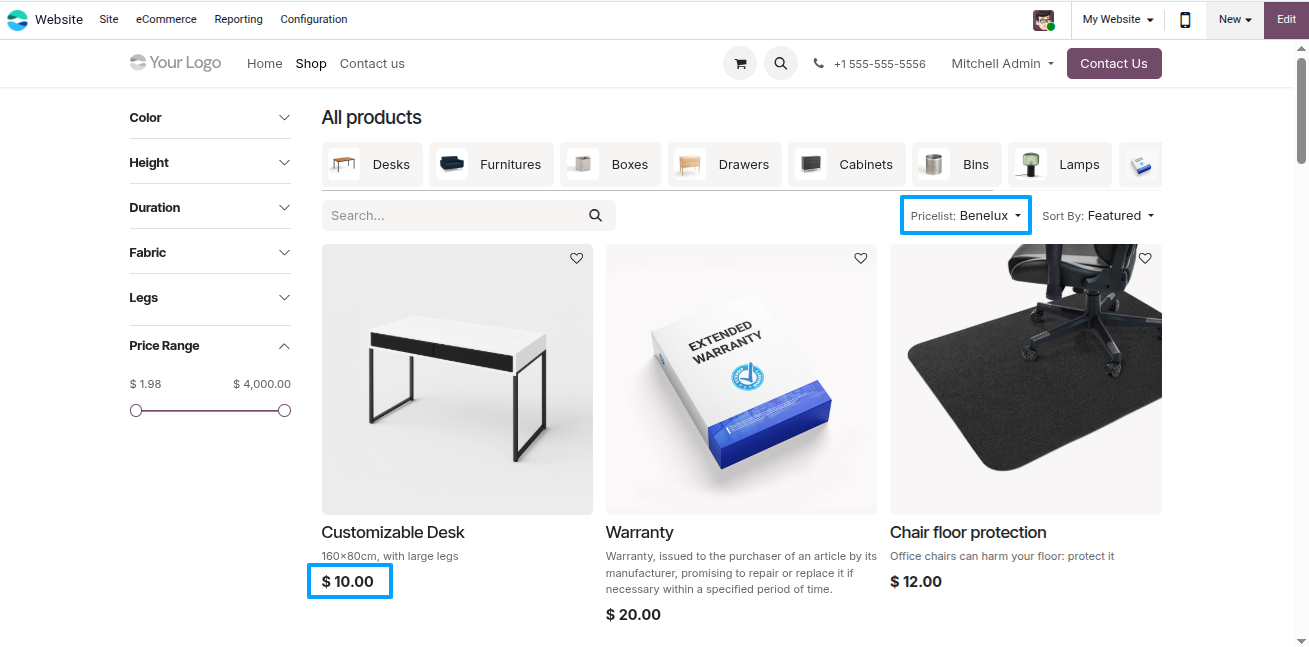Click the Contact Us button
The image size is (1309, 647).
click(1114, 63)
